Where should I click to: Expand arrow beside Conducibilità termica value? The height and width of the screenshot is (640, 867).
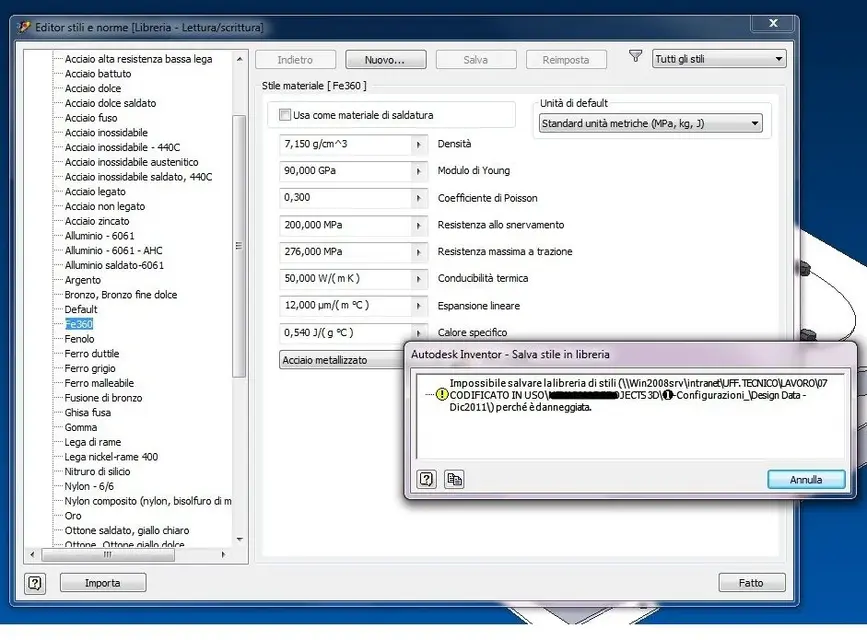[x=419, y=279]
